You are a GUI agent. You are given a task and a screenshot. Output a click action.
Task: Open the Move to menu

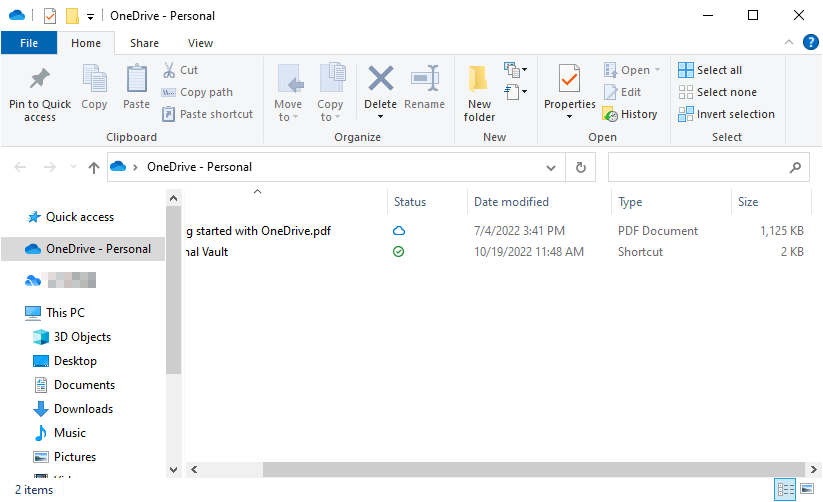tap(288, 93)
